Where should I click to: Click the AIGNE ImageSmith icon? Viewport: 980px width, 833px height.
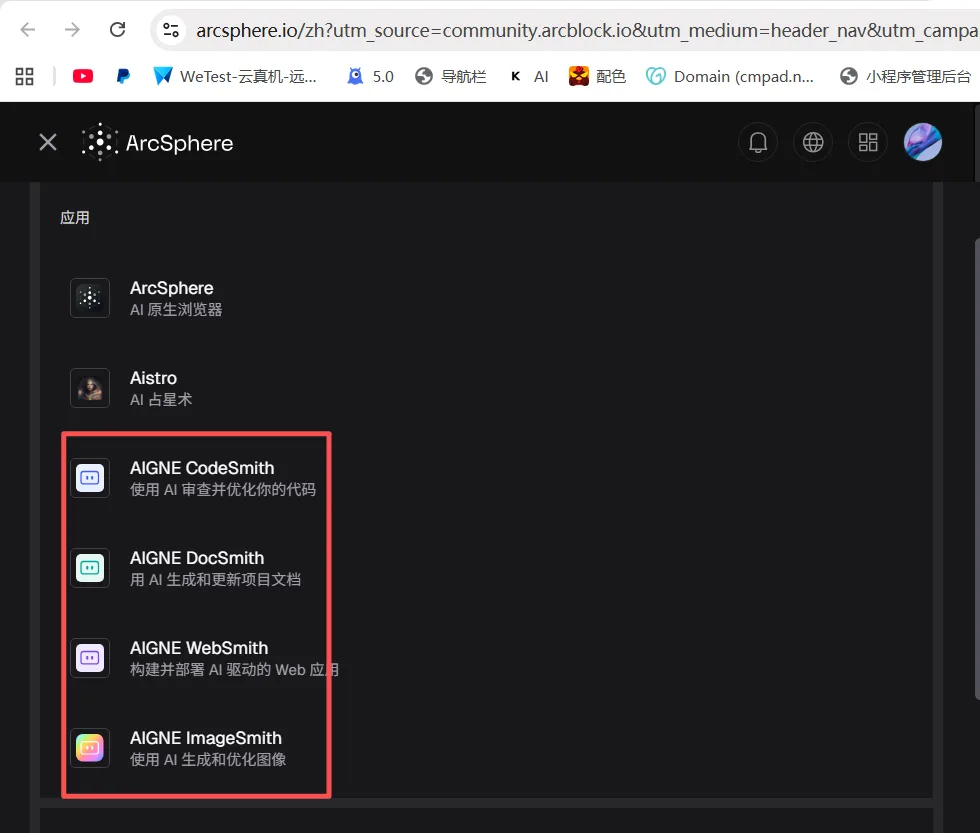point(90,748)
